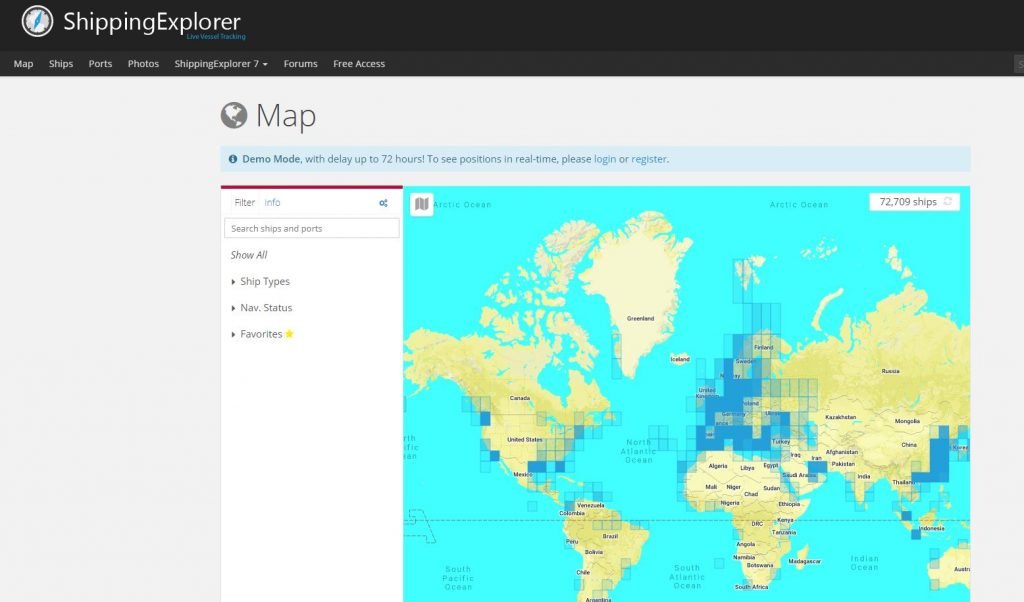Open the map layers icon on the map
This screenshot has height=602, width=1024.
click(421, 204)
